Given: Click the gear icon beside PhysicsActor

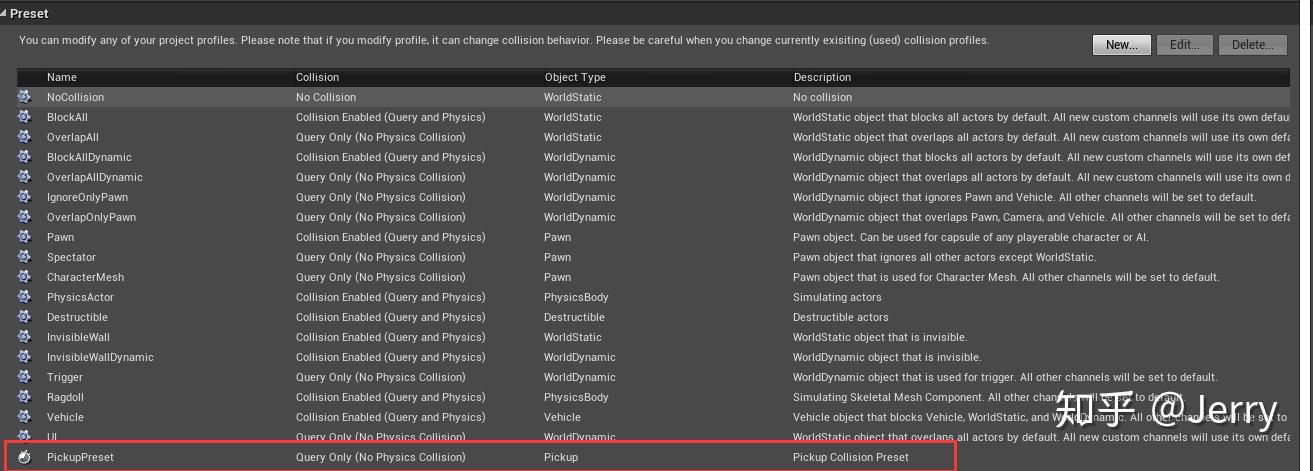Looking at the screenshot, I should click(x=24, y=297).
